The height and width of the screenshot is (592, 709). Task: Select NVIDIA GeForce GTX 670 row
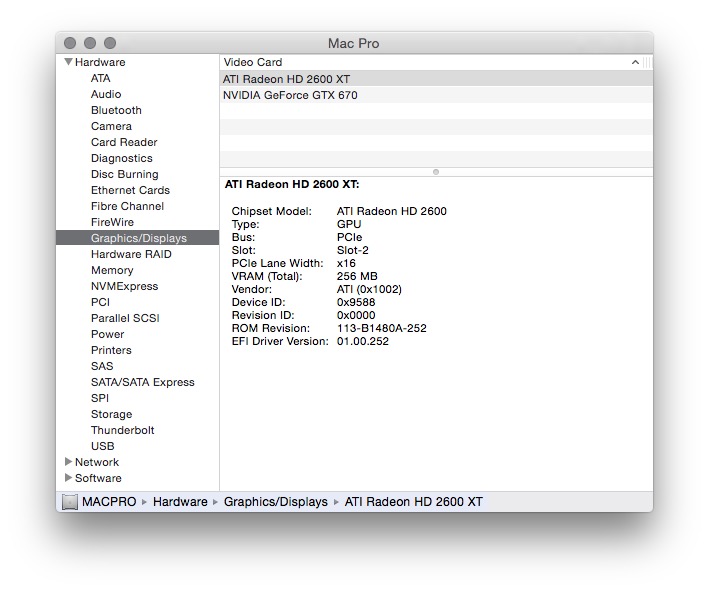point(436,95)
